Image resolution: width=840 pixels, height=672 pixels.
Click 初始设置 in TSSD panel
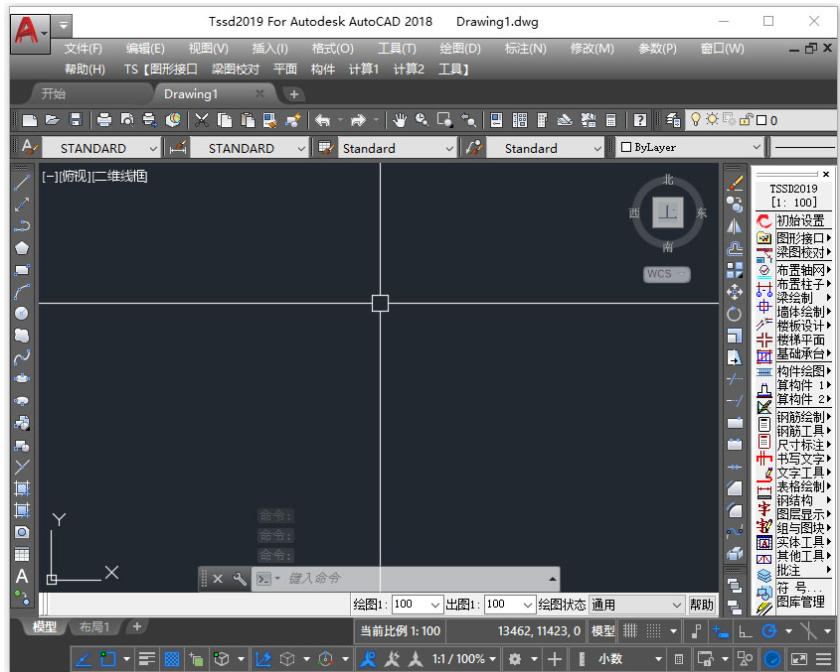point(800,220)
